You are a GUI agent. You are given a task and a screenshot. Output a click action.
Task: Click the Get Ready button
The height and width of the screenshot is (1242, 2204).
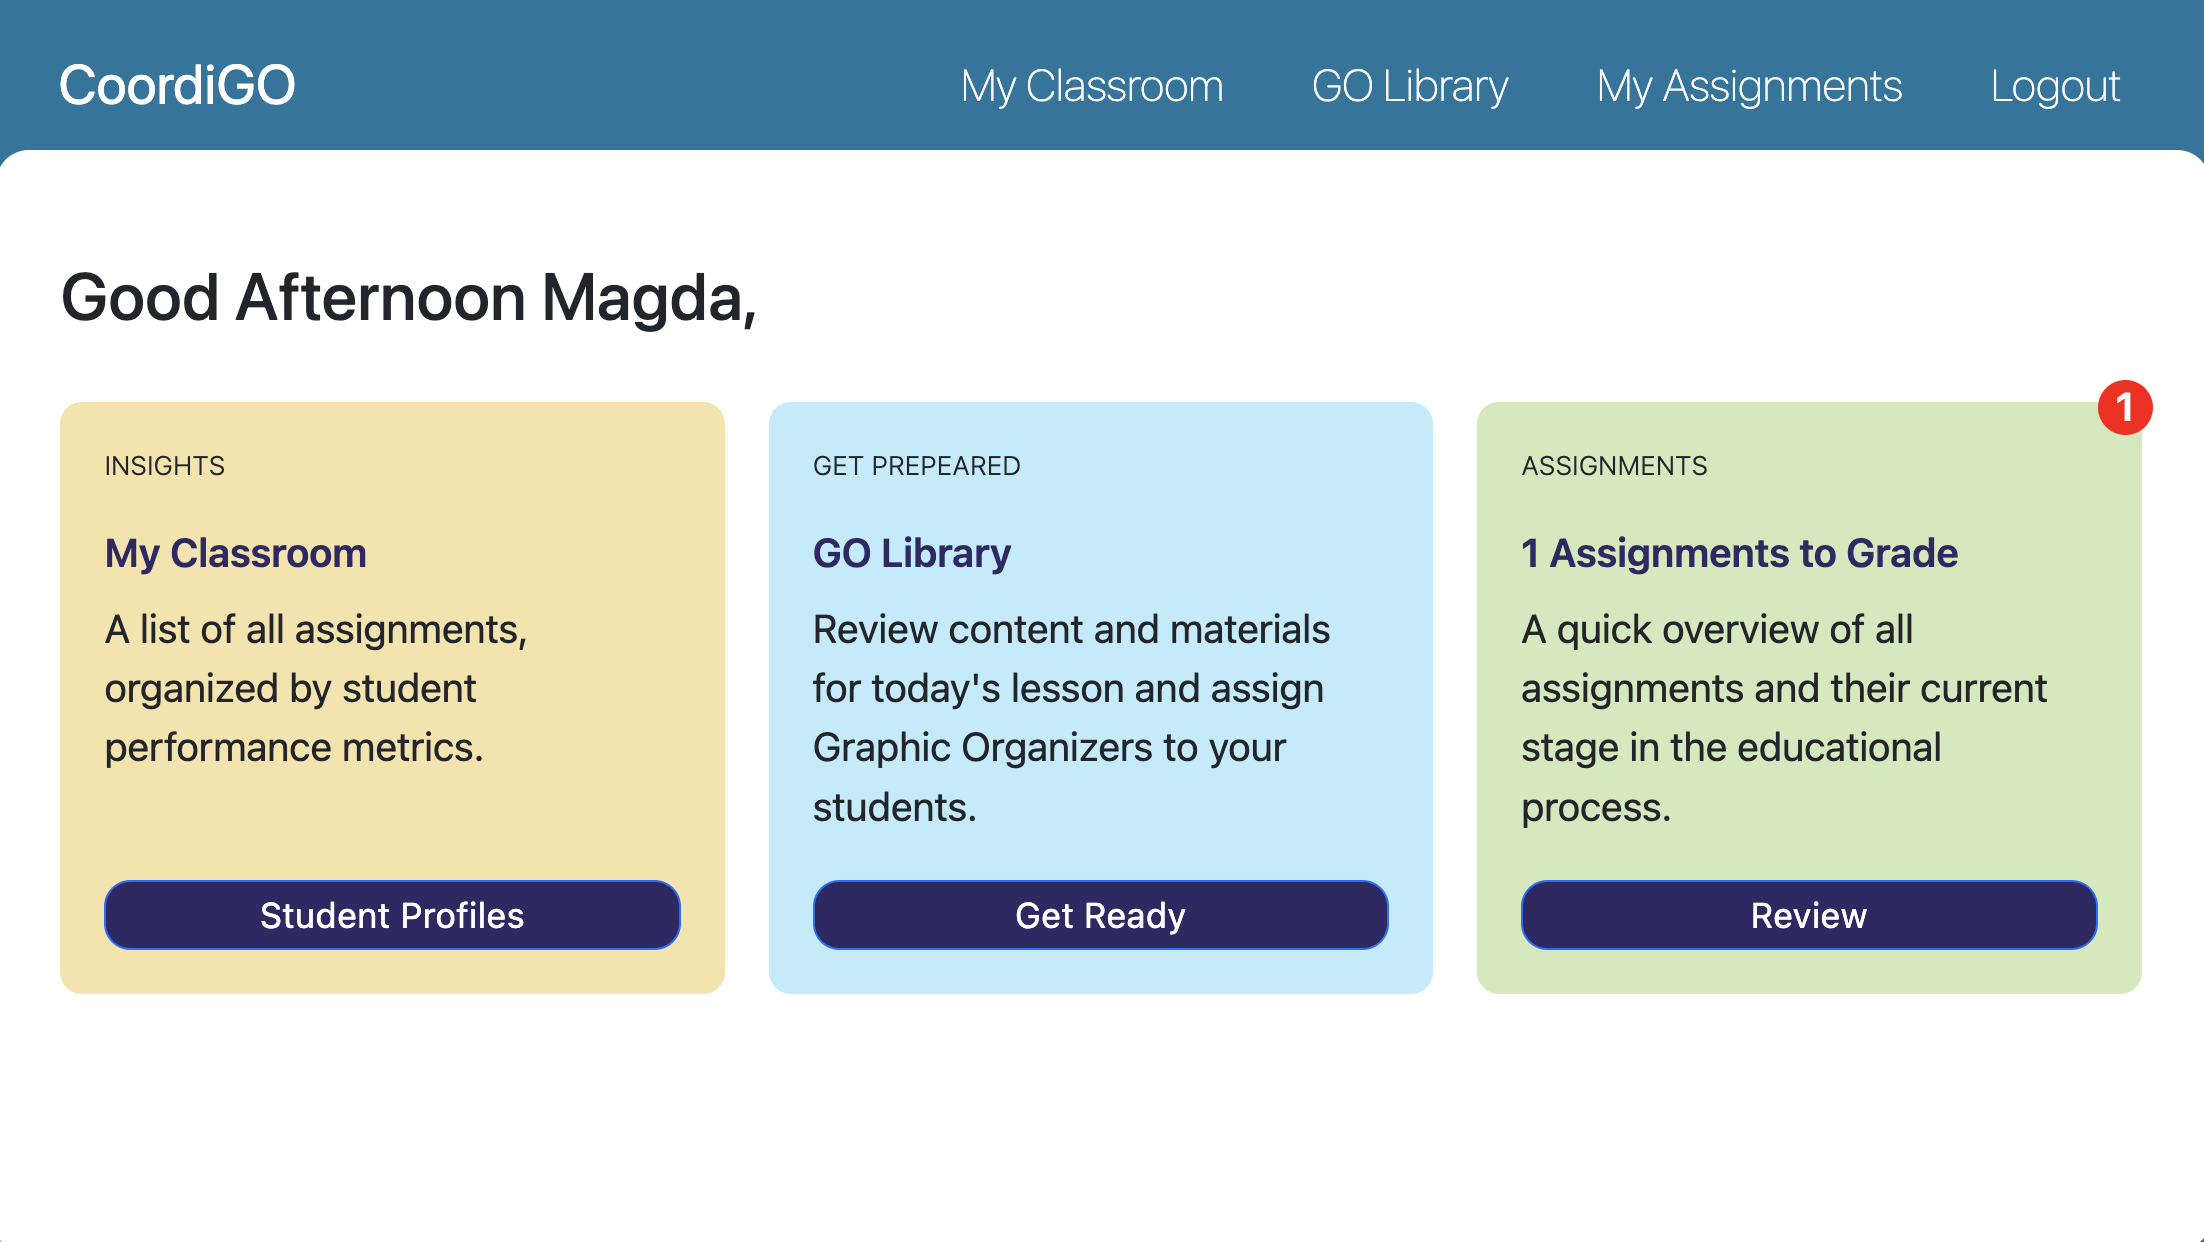(x=1100, y=915)
